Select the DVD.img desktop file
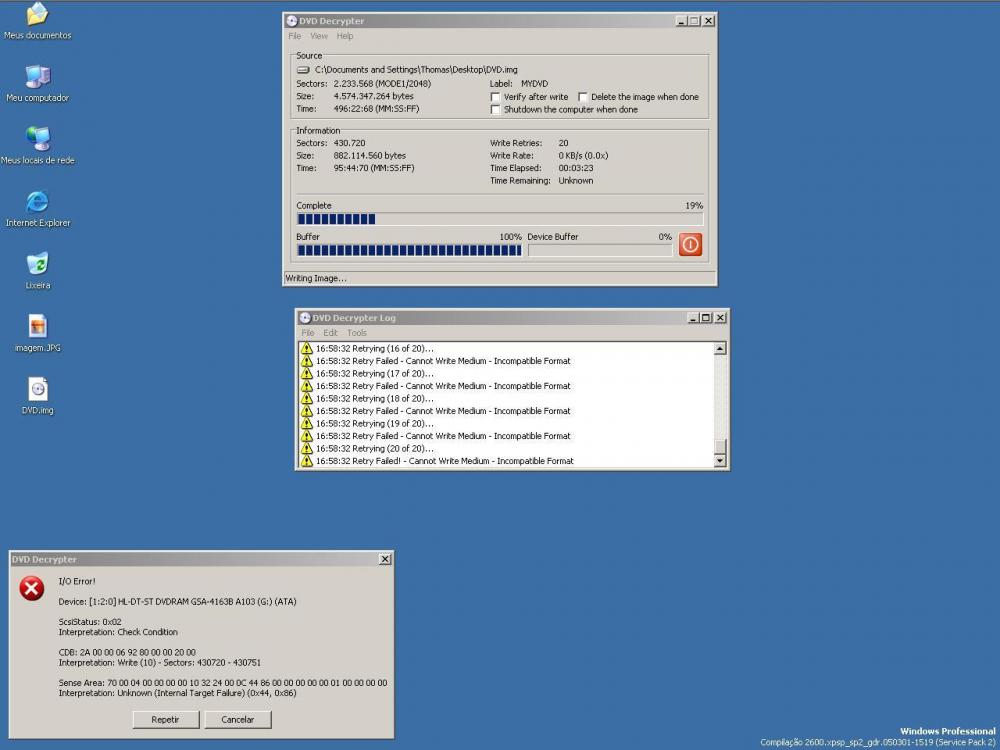Image resolution: width=1000 pixels, height=750 pixels. tap(37, 390)
